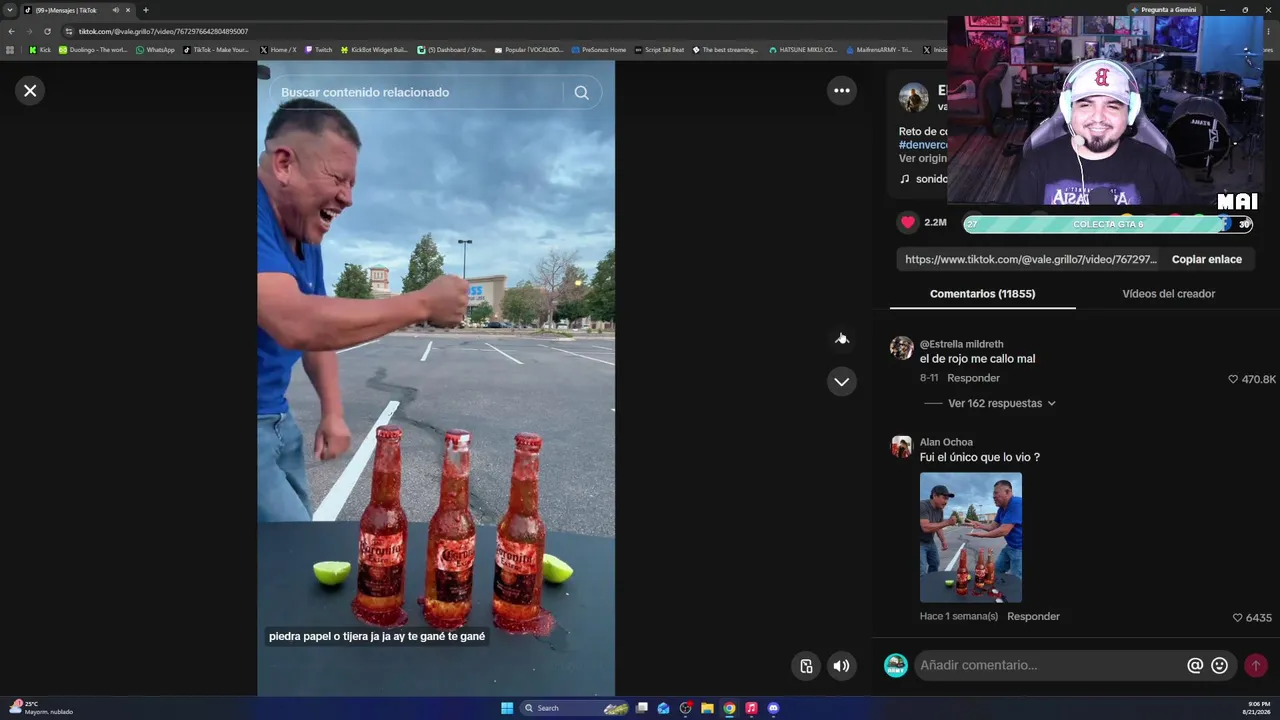Open Task View on the taskbar
The height and width of the screenshot is (720, 1280).
click(642, 708)
